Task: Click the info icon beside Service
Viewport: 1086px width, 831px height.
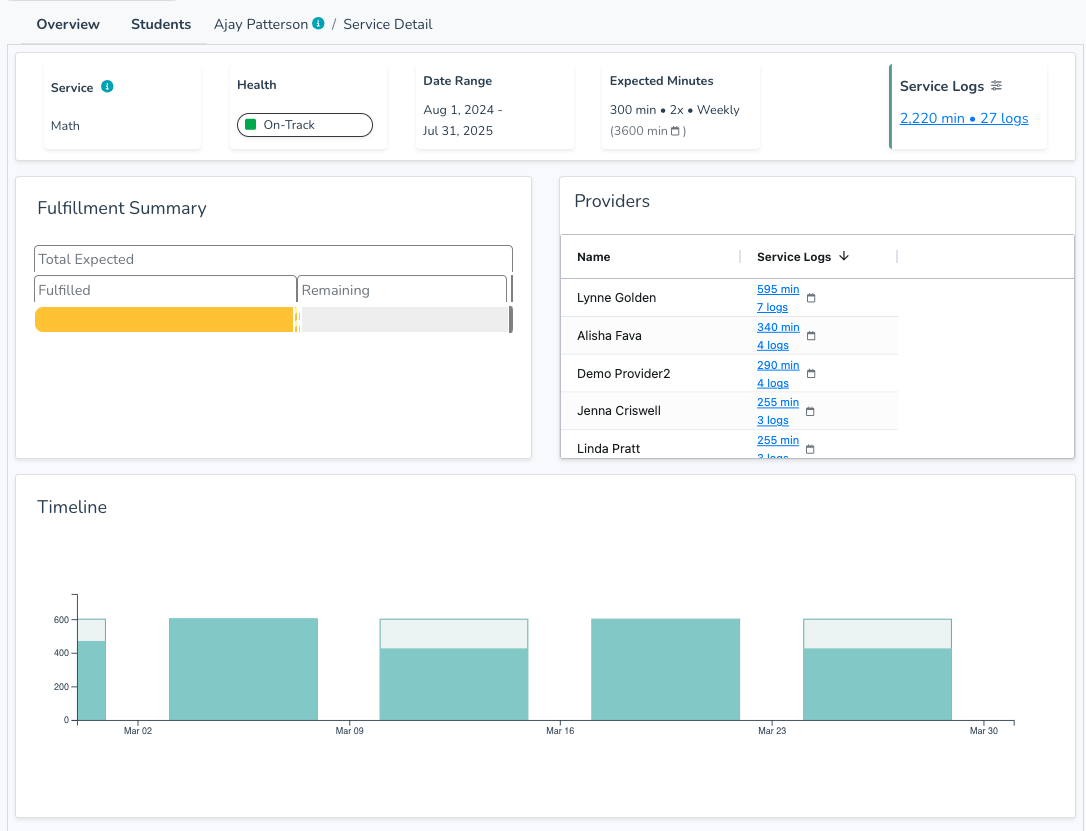Action: (x=107, y=87)
